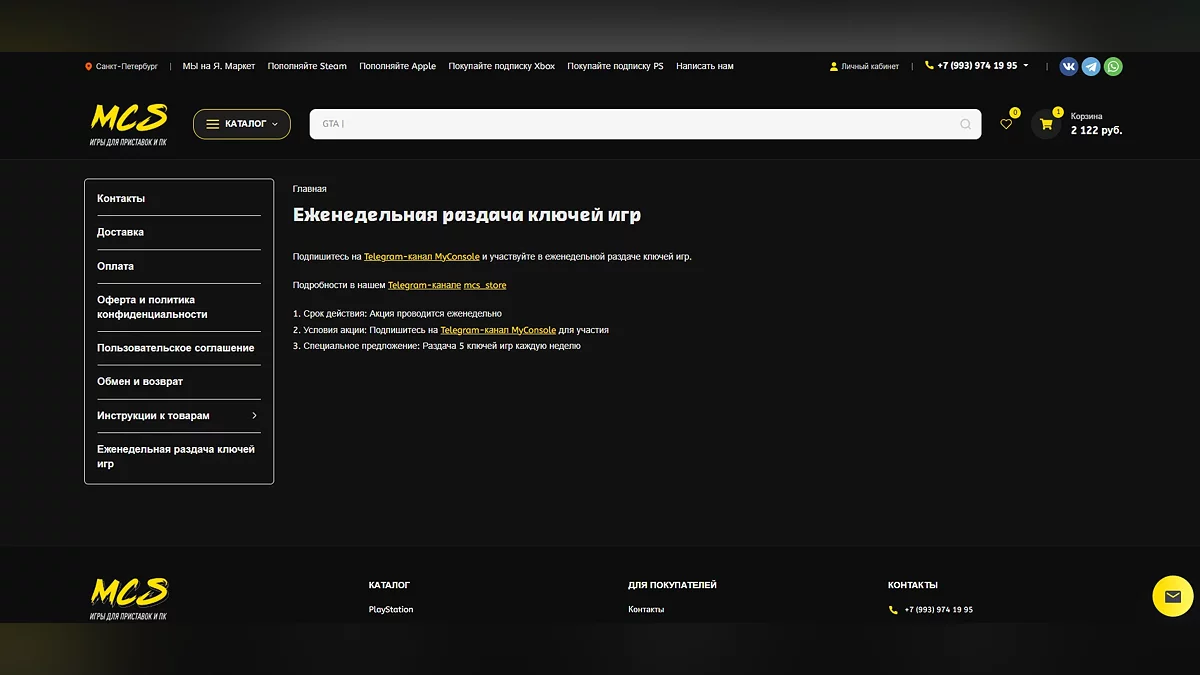Viewport: 1200px width, 675px height.
Task: Open the VK social network icon
Action: pos(1069,66)
